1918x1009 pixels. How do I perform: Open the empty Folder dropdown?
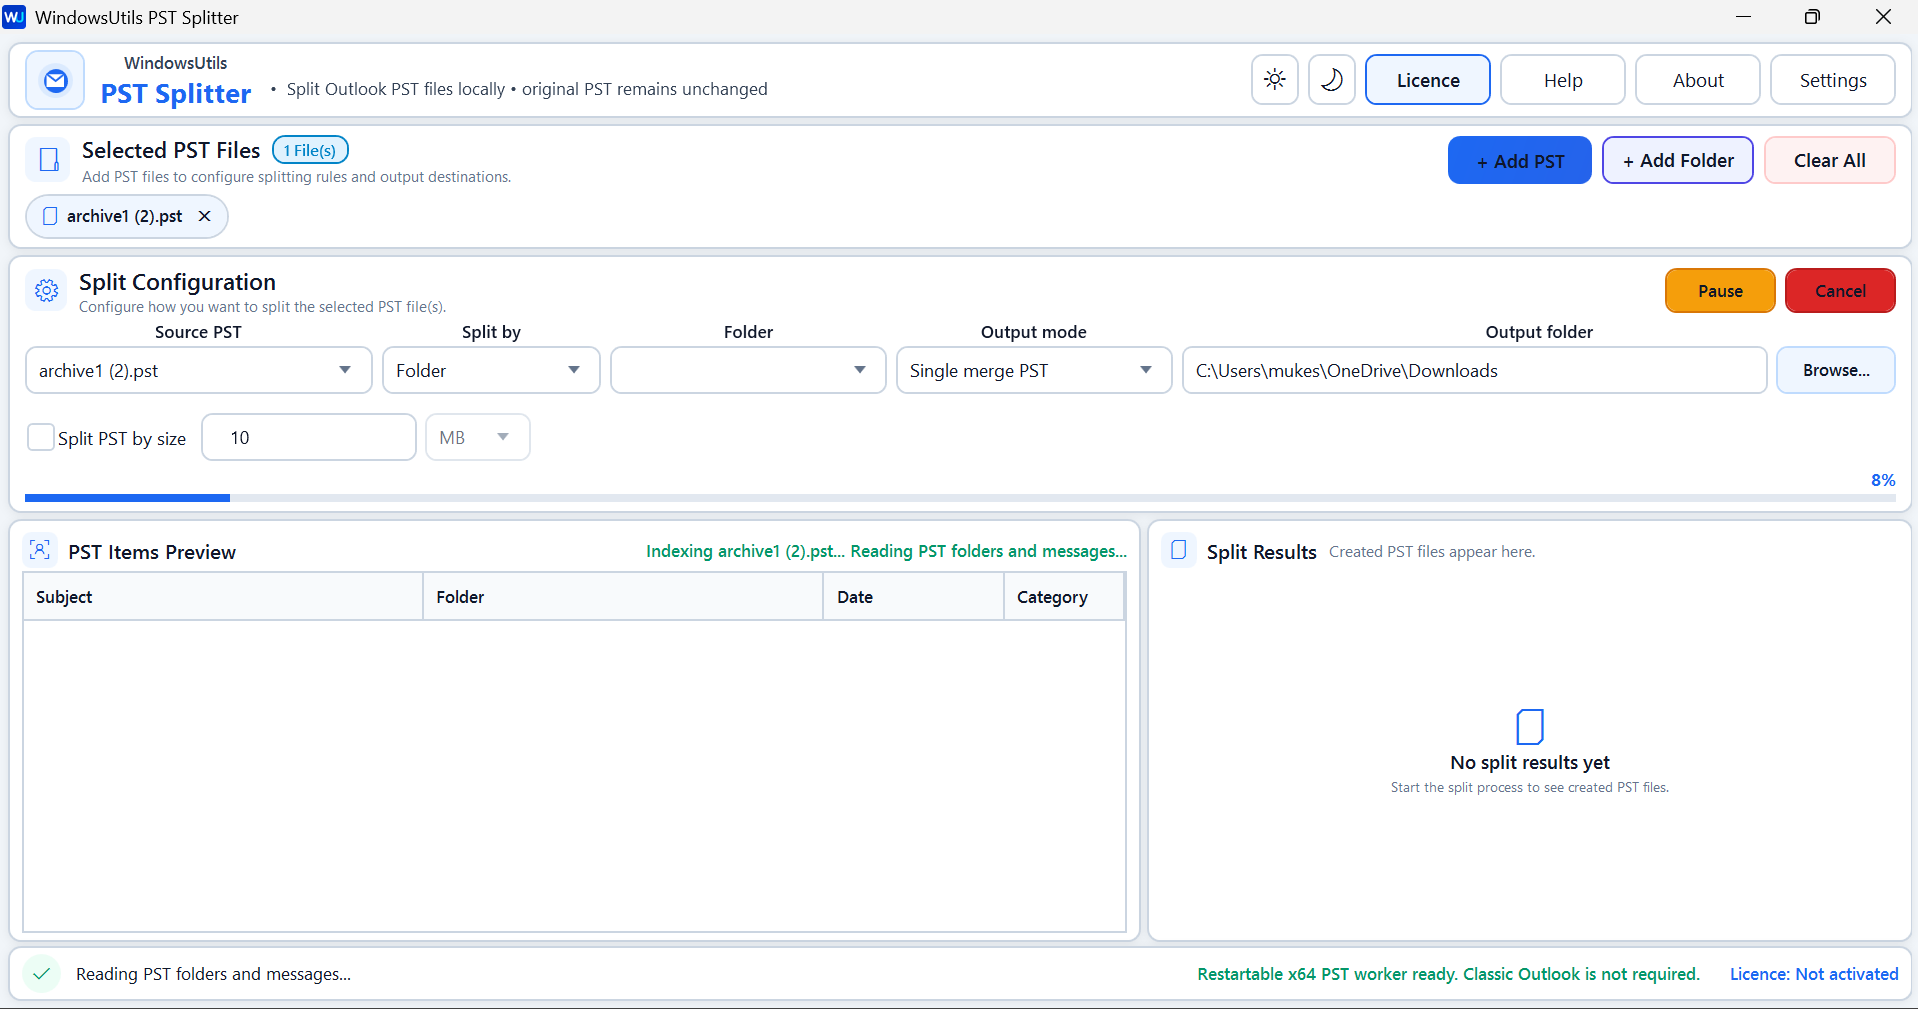point(748,370)
